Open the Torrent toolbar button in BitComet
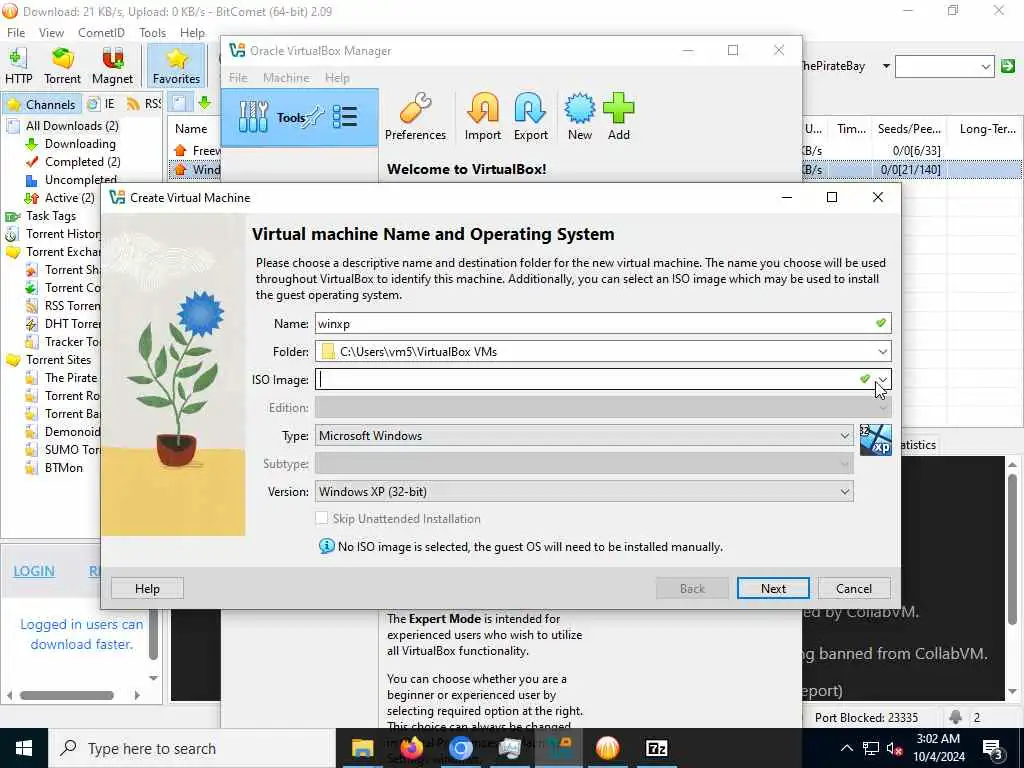 [63, 65]
